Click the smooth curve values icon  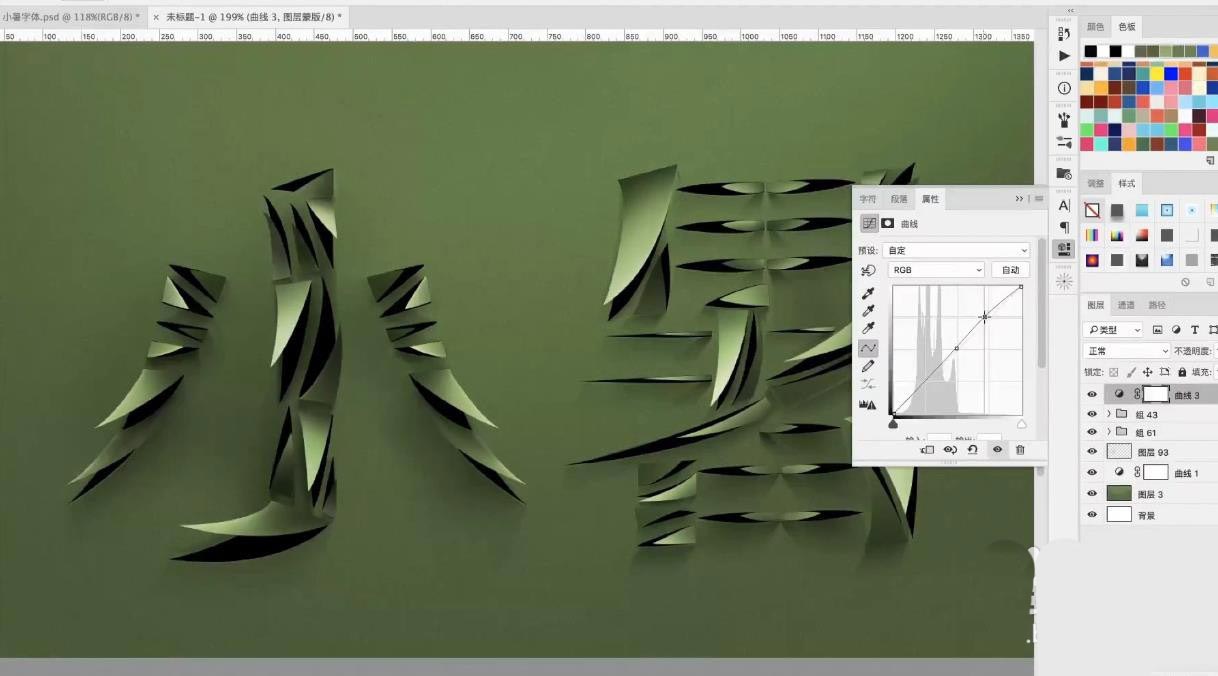(868, 385)
